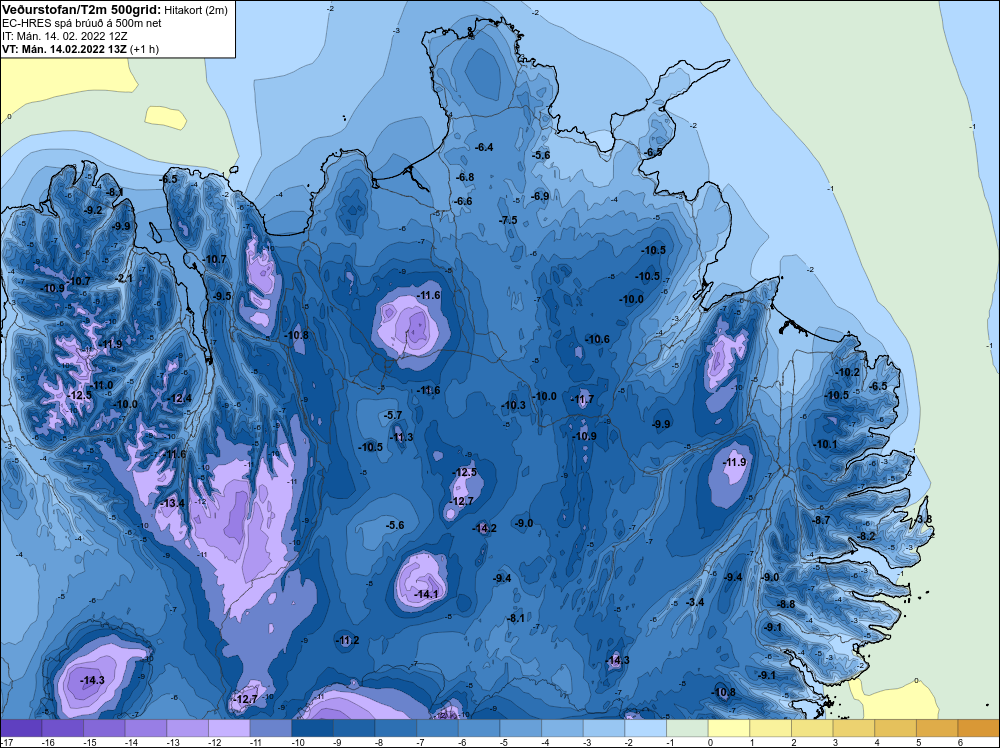Click the -11.2 temperature value
The image size is (1000, 748).
point(348,640)
